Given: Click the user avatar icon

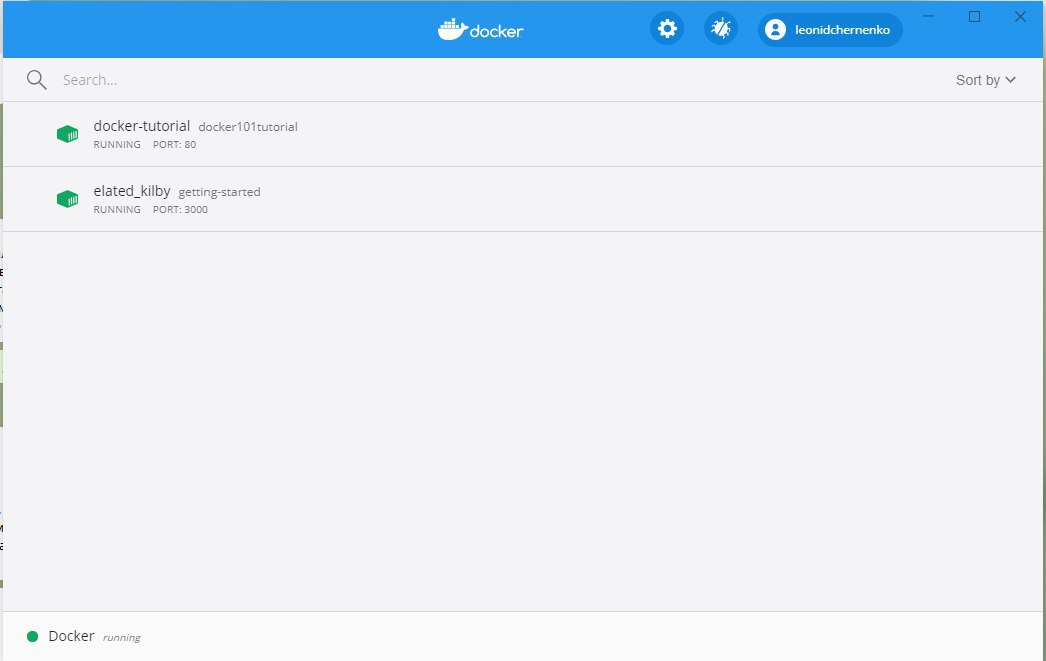Looking at the screenshot, I should 775,29.
